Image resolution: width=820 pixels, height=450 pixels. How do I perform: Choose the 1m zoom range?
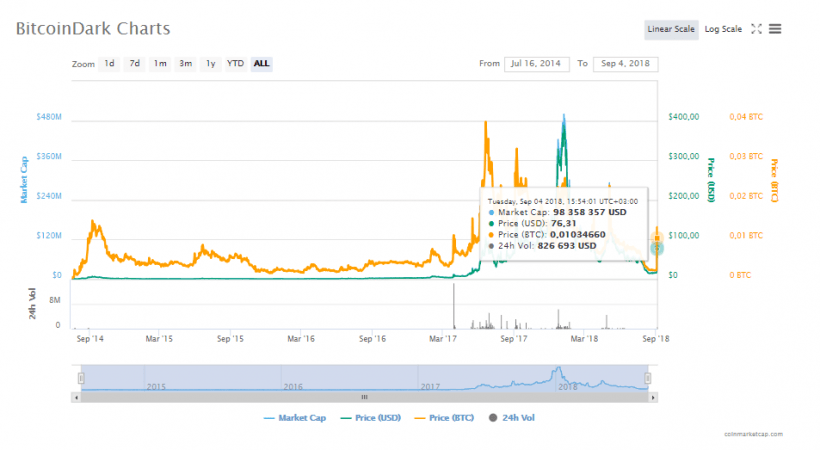[x=160, y=64]
